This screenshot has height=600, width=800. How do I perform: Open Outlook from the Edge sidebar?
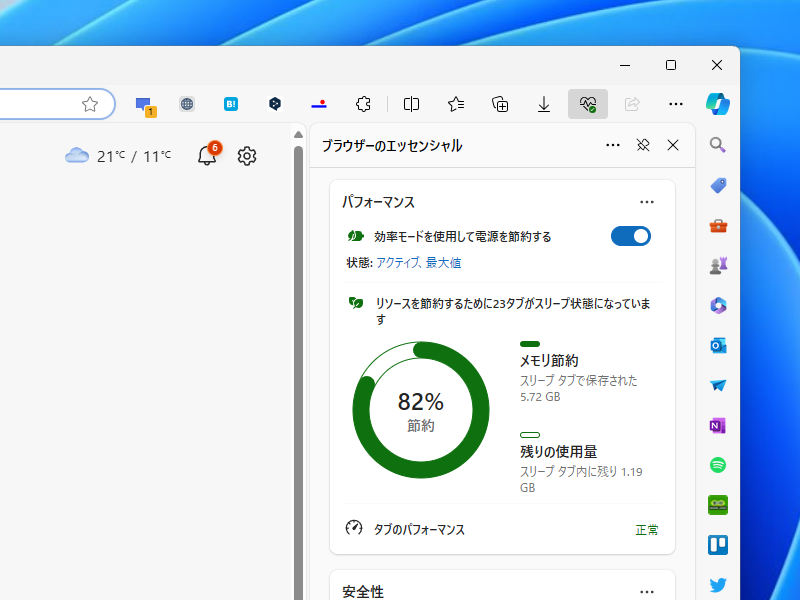(717, 345)
